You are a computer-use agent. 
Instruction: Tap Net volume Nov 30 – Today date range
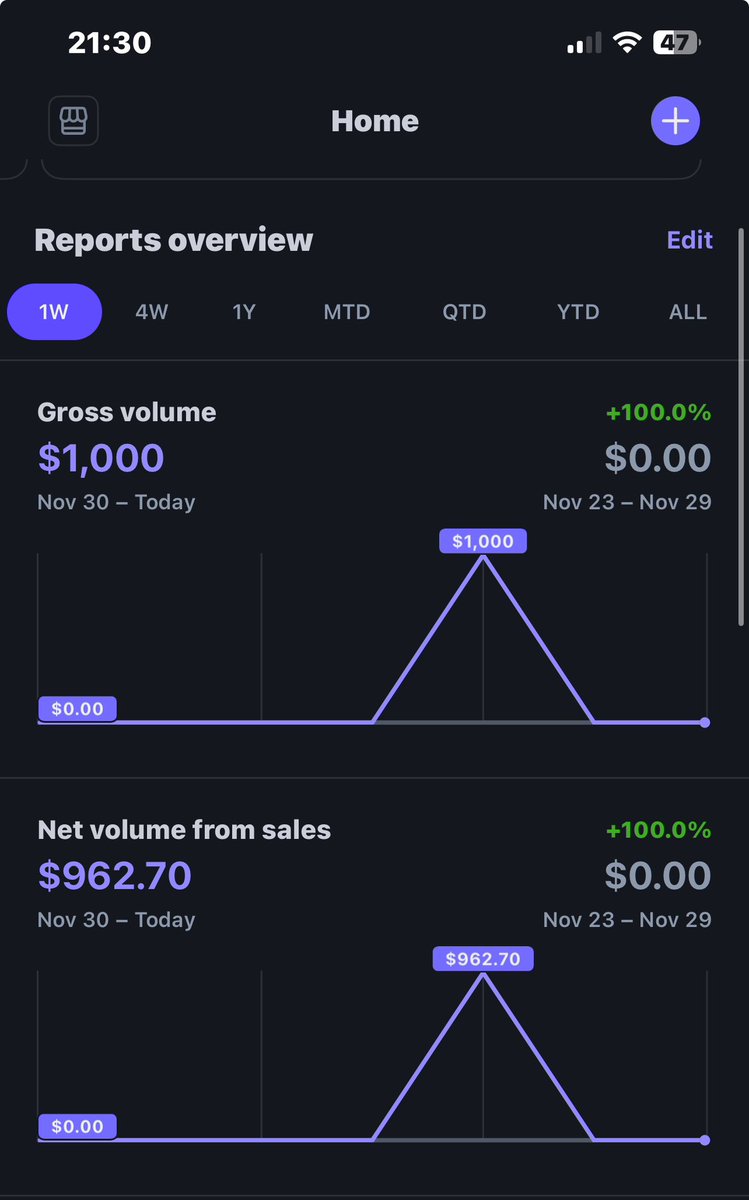(116, 920)
